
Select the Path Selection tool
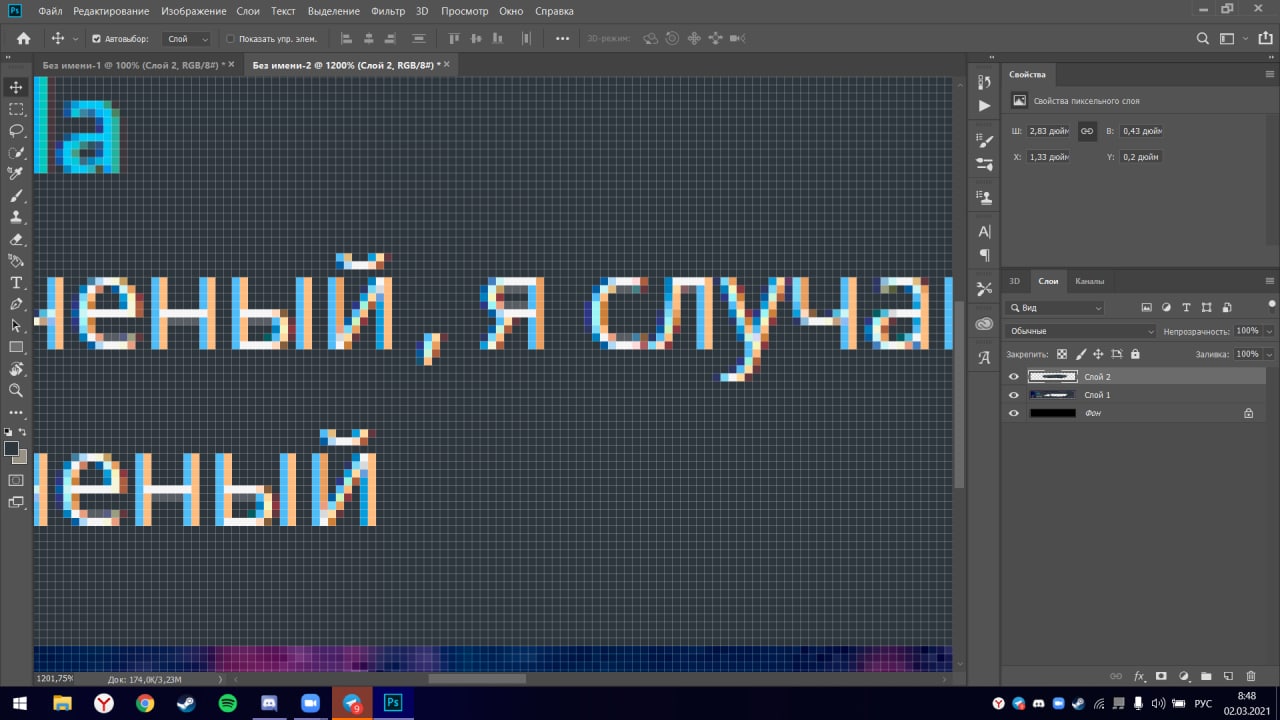[16, 326]
